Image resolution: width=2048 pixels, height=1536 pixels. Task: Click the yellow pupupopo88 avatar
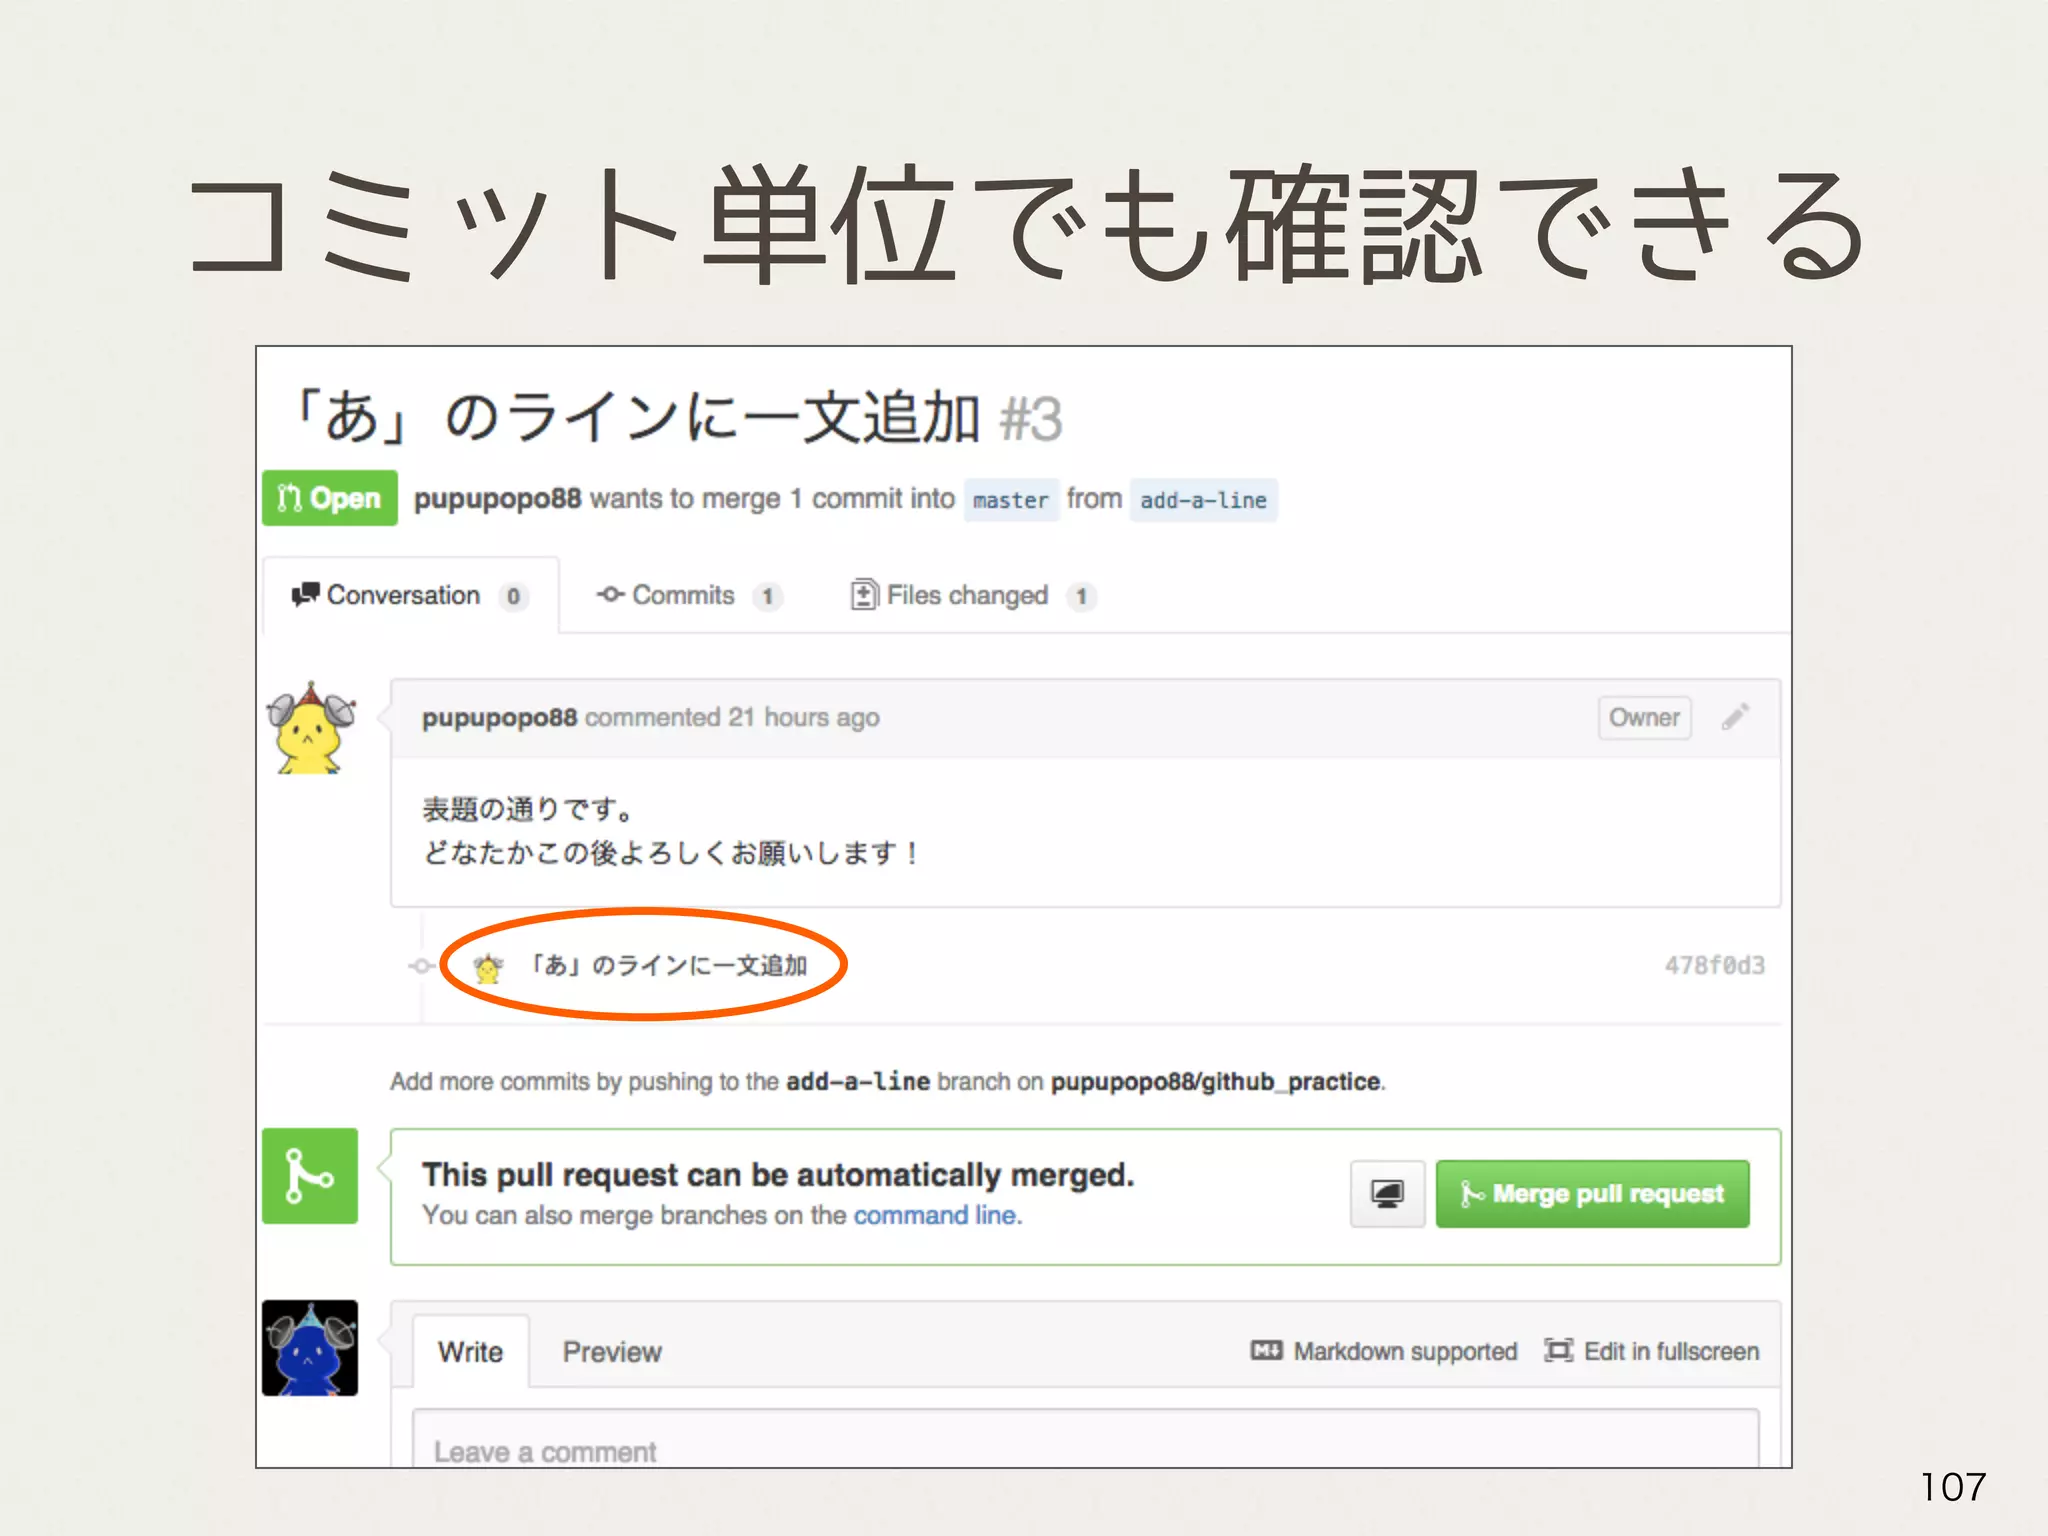point(310,729)
